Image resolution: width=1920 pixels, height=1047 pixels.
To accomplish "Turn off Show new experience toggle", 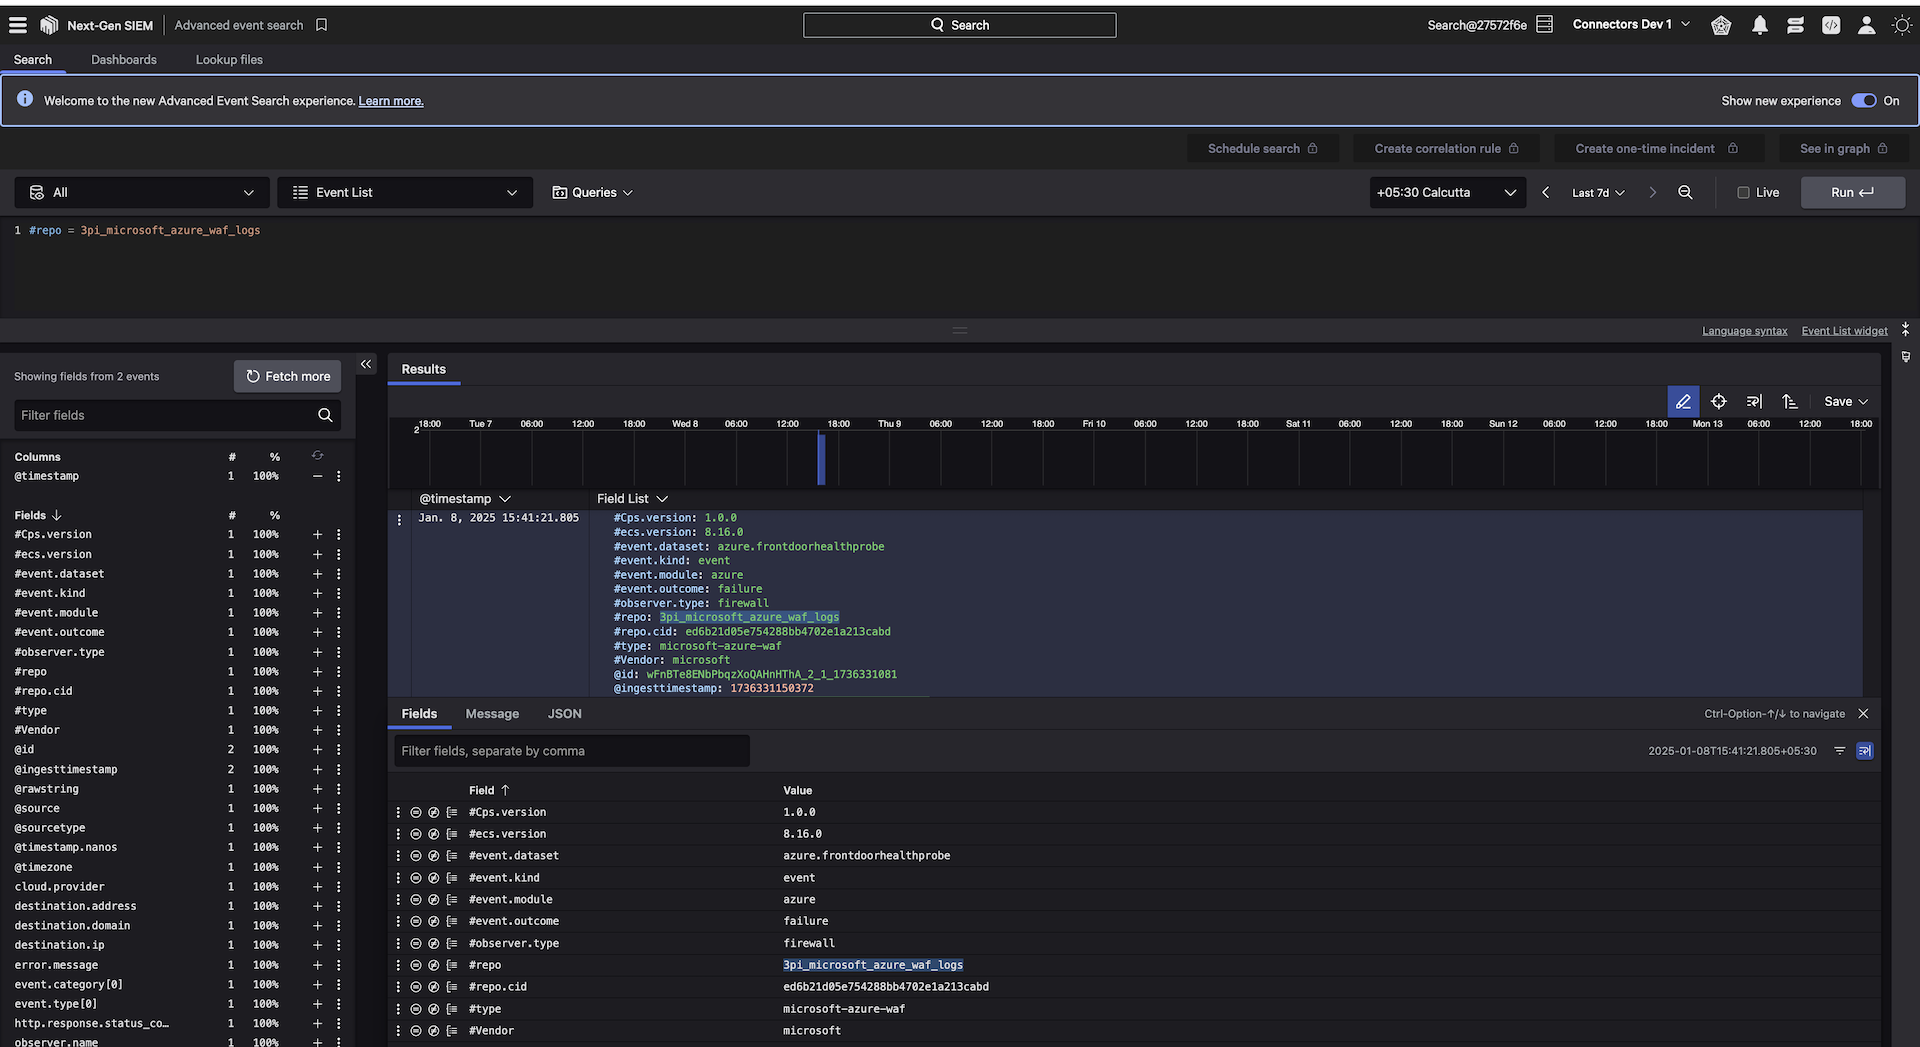I will click(x=1863, y=100).
